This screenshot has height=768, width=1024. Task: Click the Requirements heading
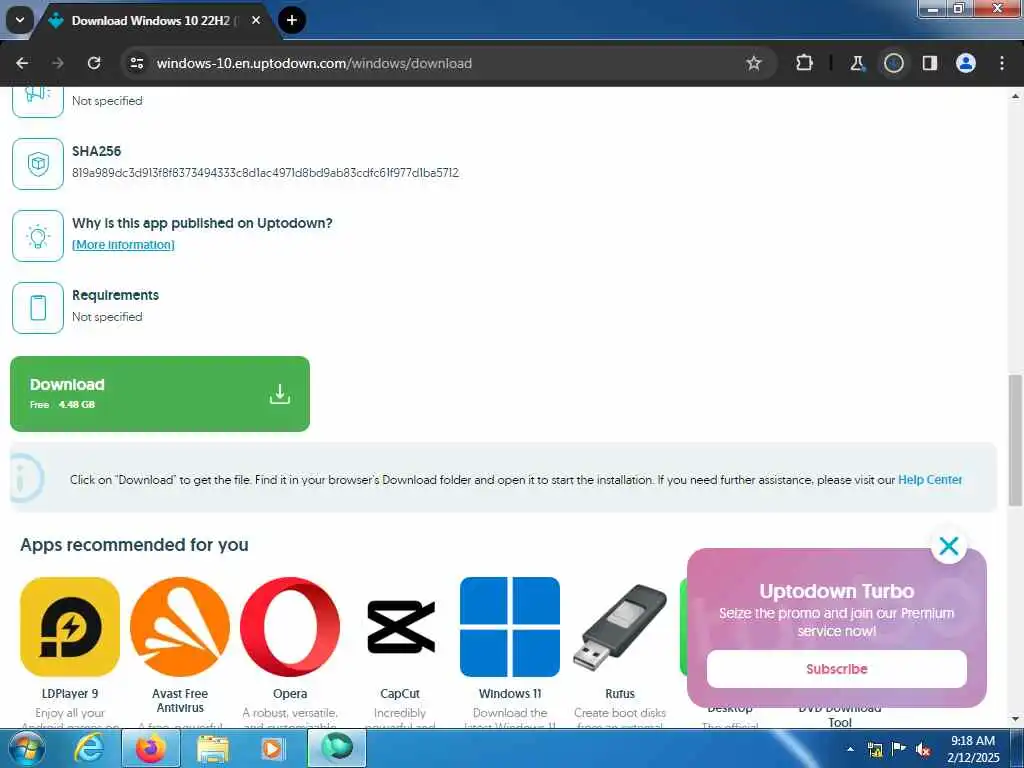[116, 295]
